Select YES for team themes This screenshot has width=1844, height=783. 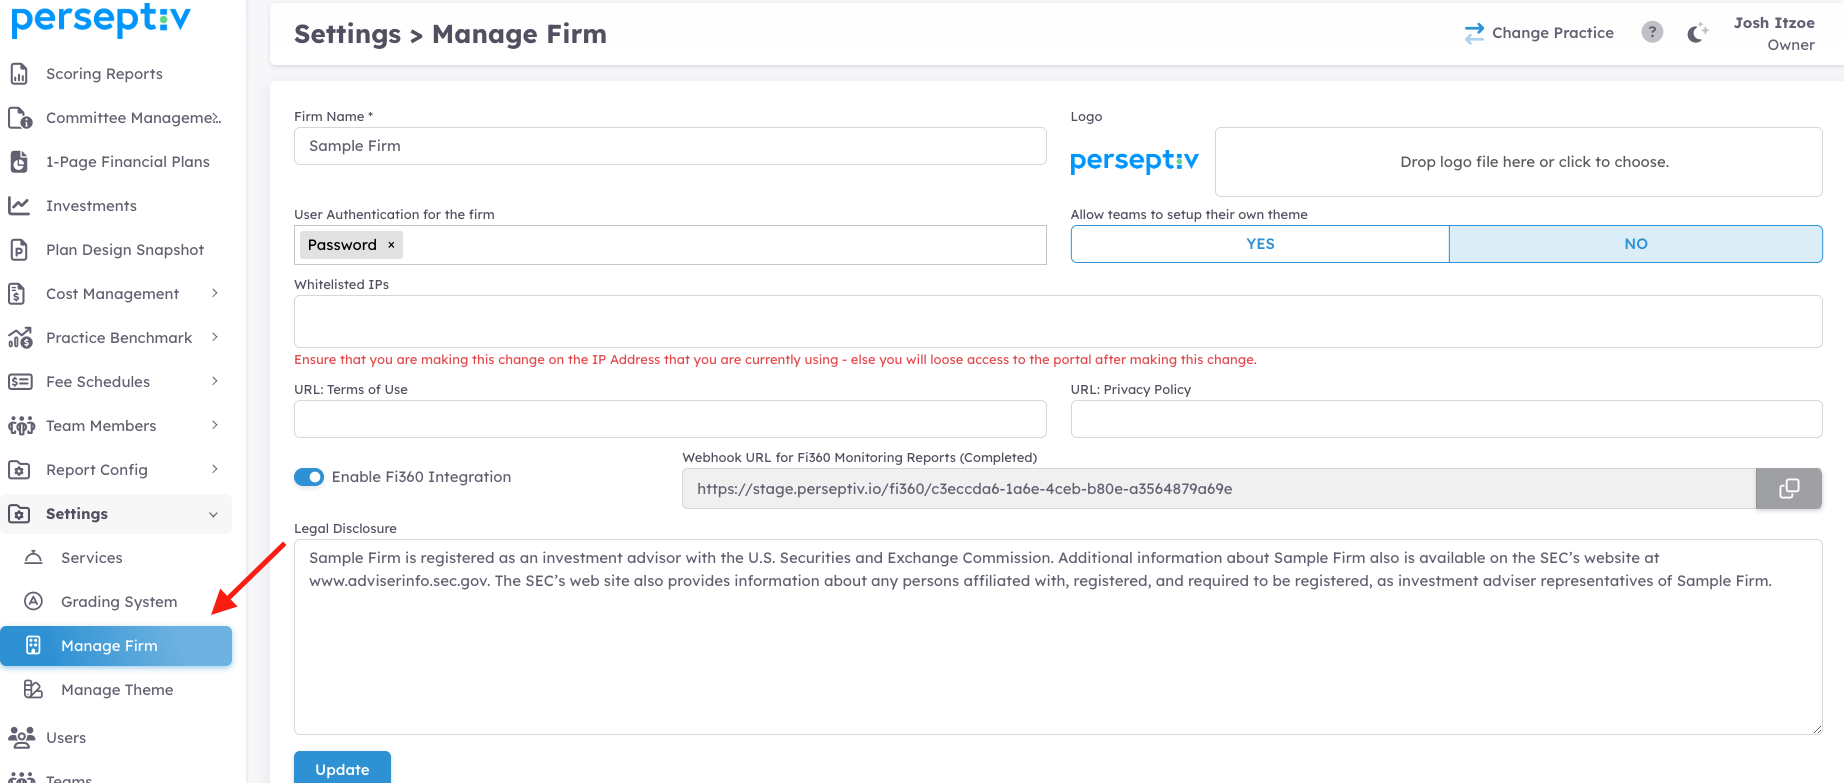[1260, 244]
